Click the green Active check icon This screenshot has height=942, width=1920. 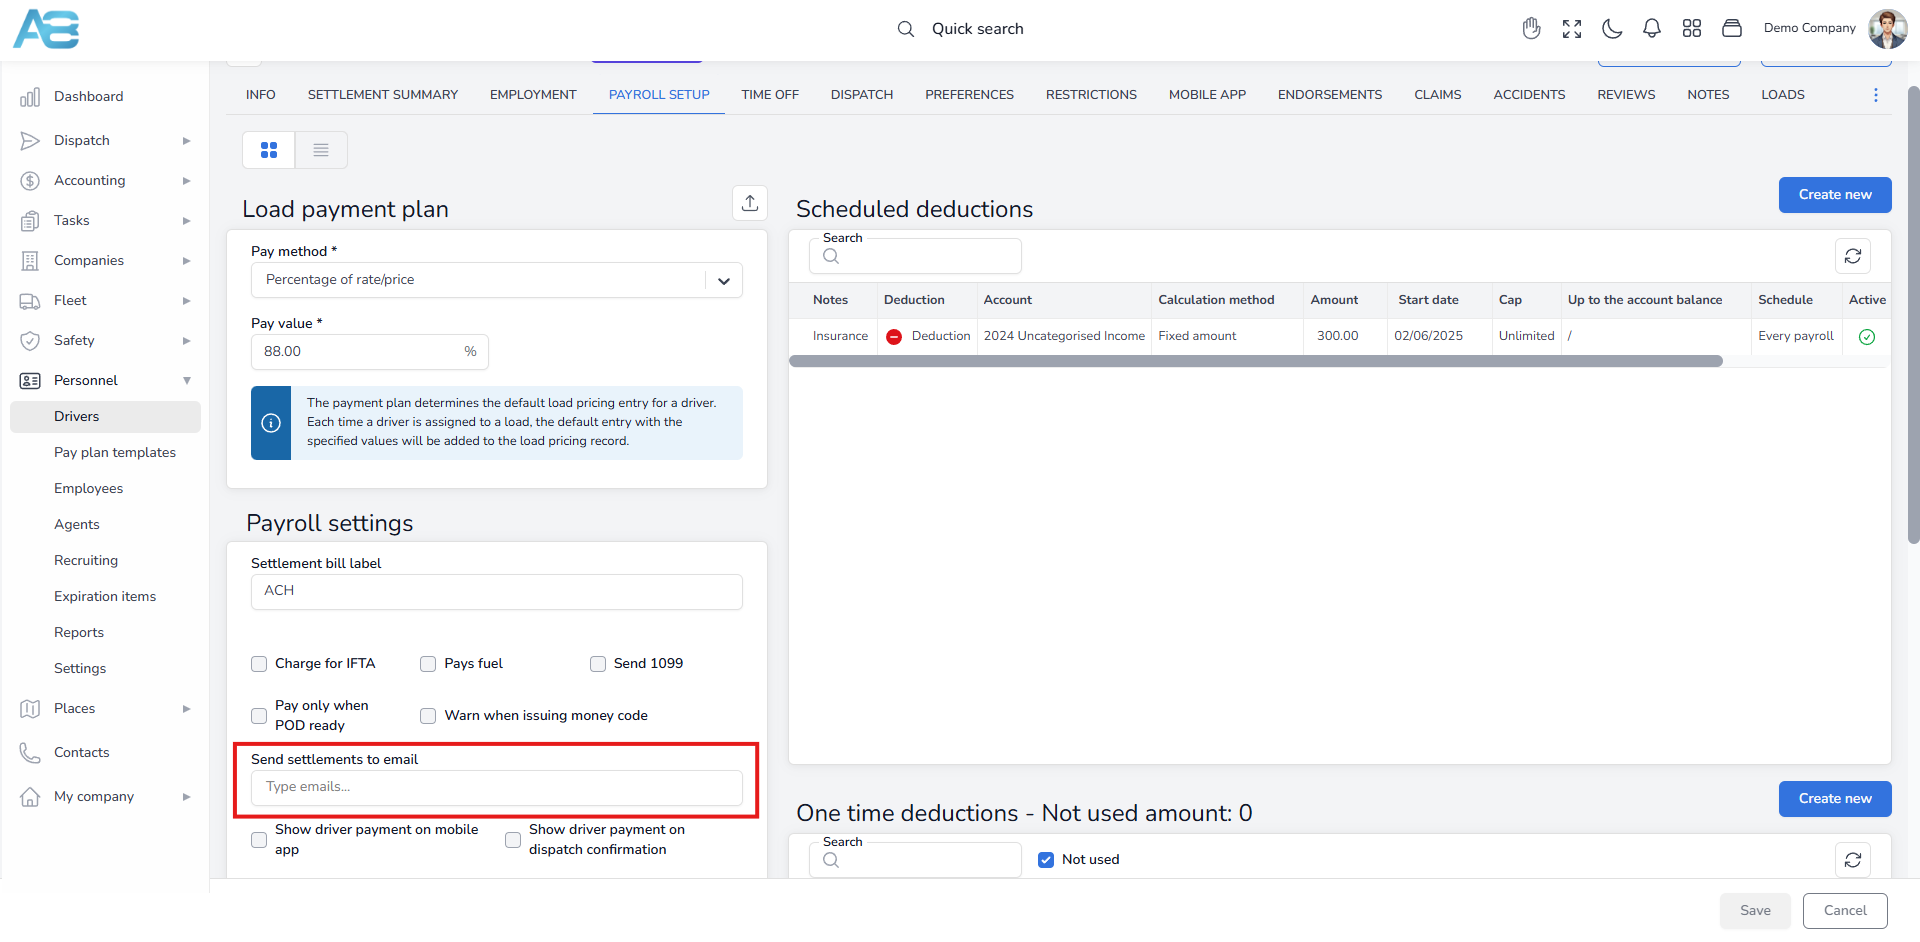[x=1867, y=337]
